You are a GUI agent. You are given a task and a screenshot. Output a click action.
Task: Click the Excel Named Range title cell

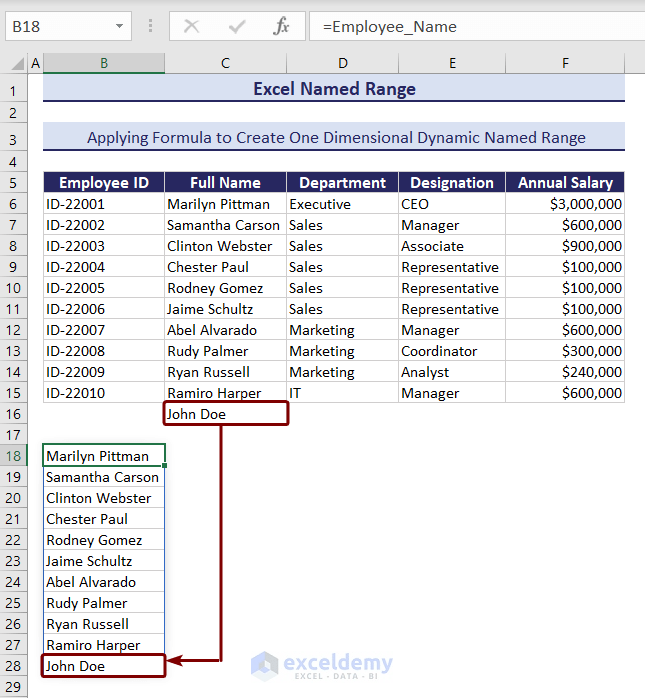(x=334, y=89)
